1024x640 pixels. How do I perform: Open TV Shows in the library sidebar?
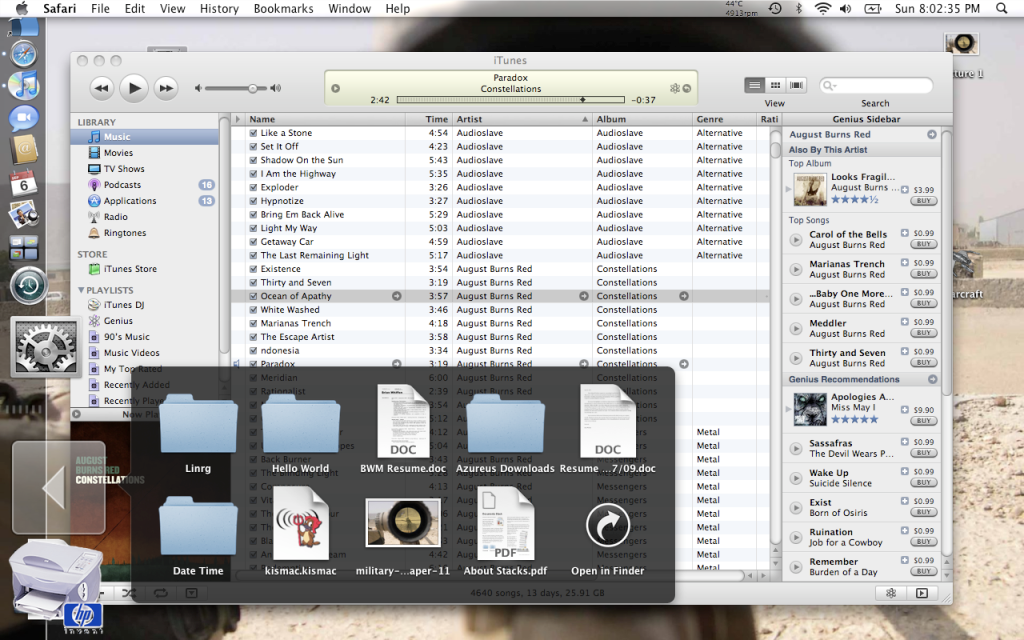click(124, 168)
